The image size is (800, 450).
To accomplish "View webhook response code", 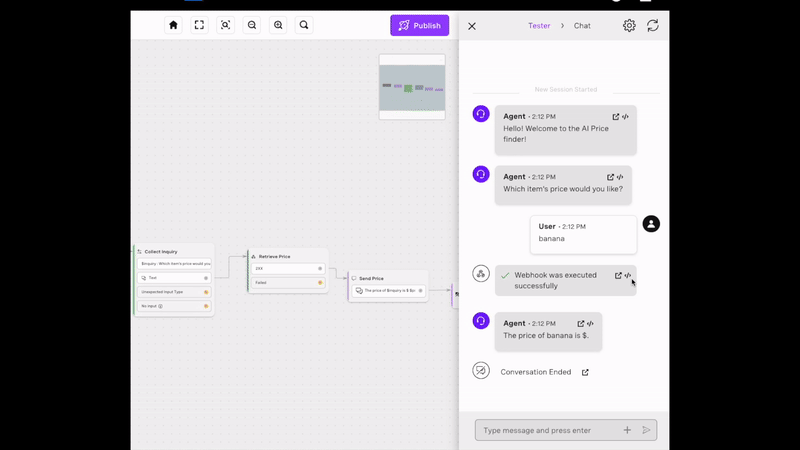I will 628,276.
